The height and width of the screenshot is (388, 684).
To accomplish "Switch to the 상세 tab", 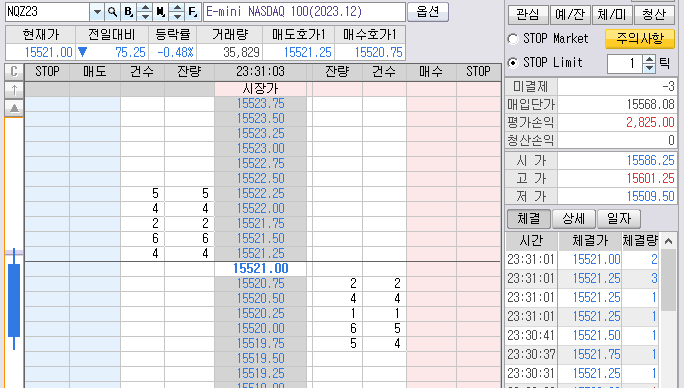I will coord(573,219).
